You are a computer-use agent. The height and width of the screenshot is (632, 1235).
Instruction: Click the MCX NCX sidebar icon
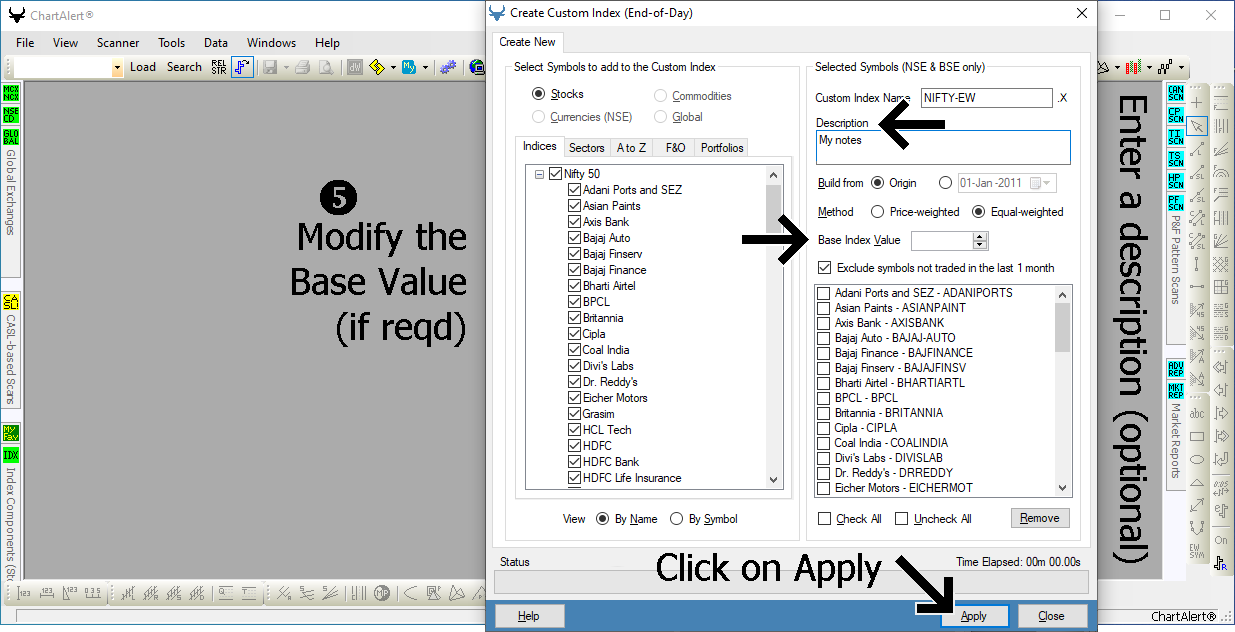pos(11,93)
